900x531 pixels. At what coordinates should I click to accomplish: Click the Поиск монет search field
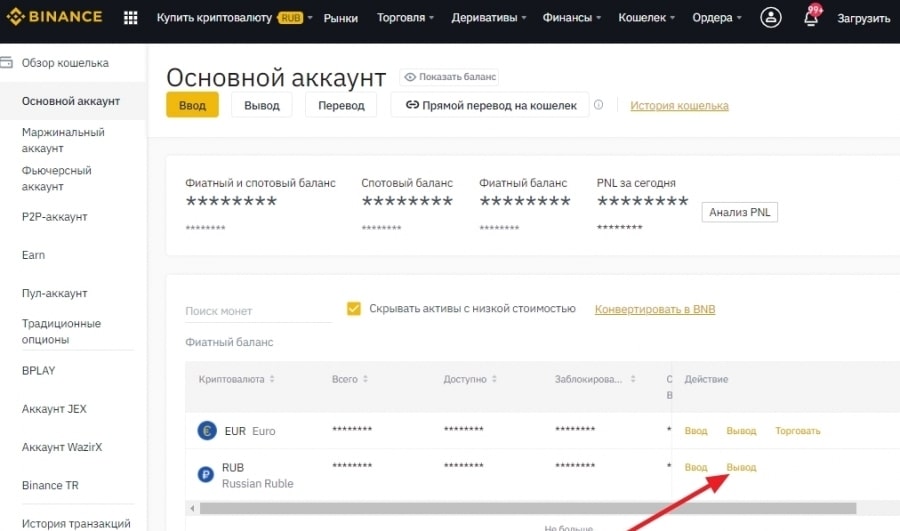[x=258, y=311]
